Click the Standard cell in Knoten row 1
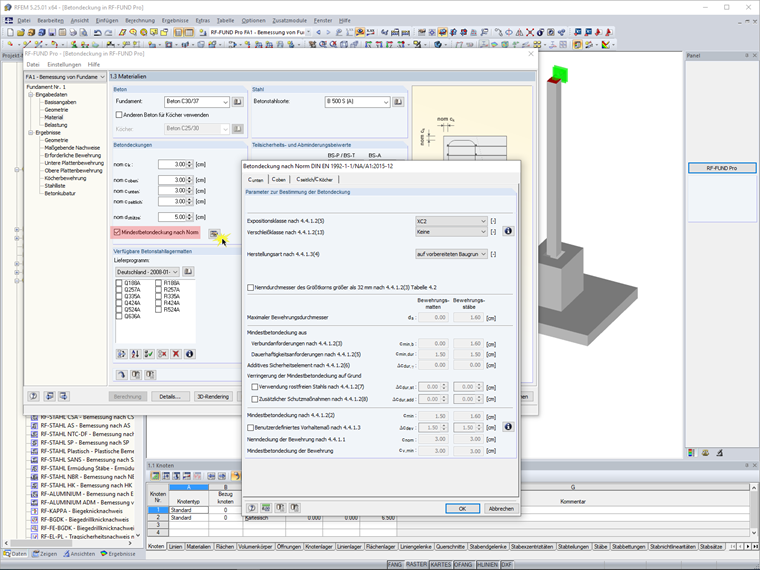 pos(189,510)
